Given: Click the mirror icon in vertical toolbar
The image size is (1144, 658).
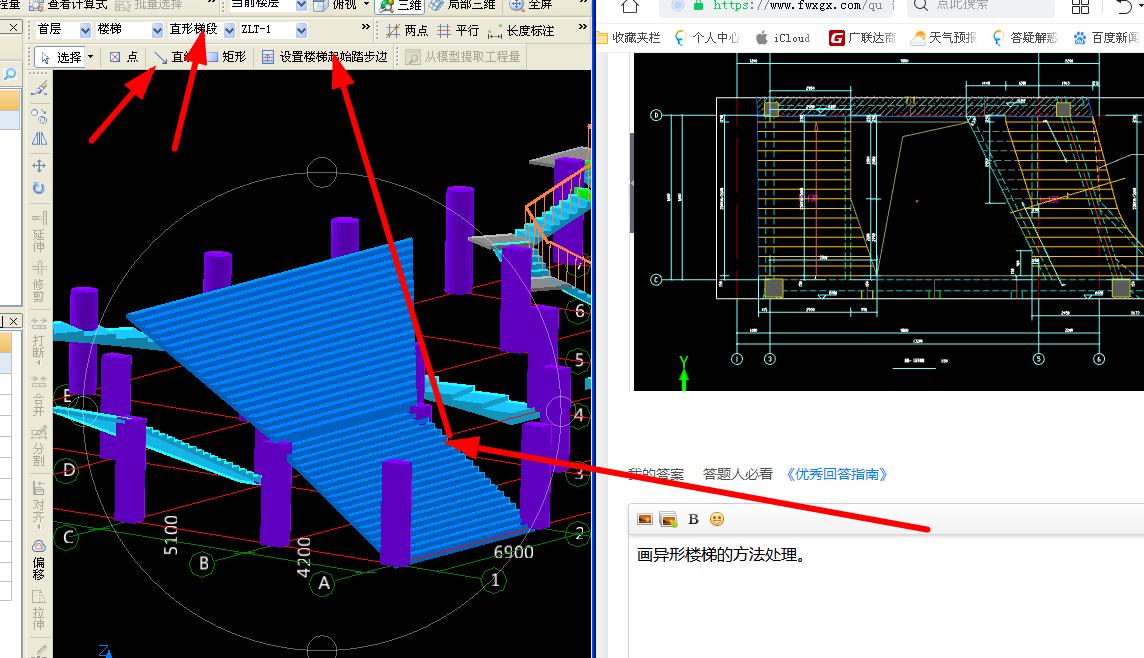Looking at the screenshot, I should click(39, 138).
